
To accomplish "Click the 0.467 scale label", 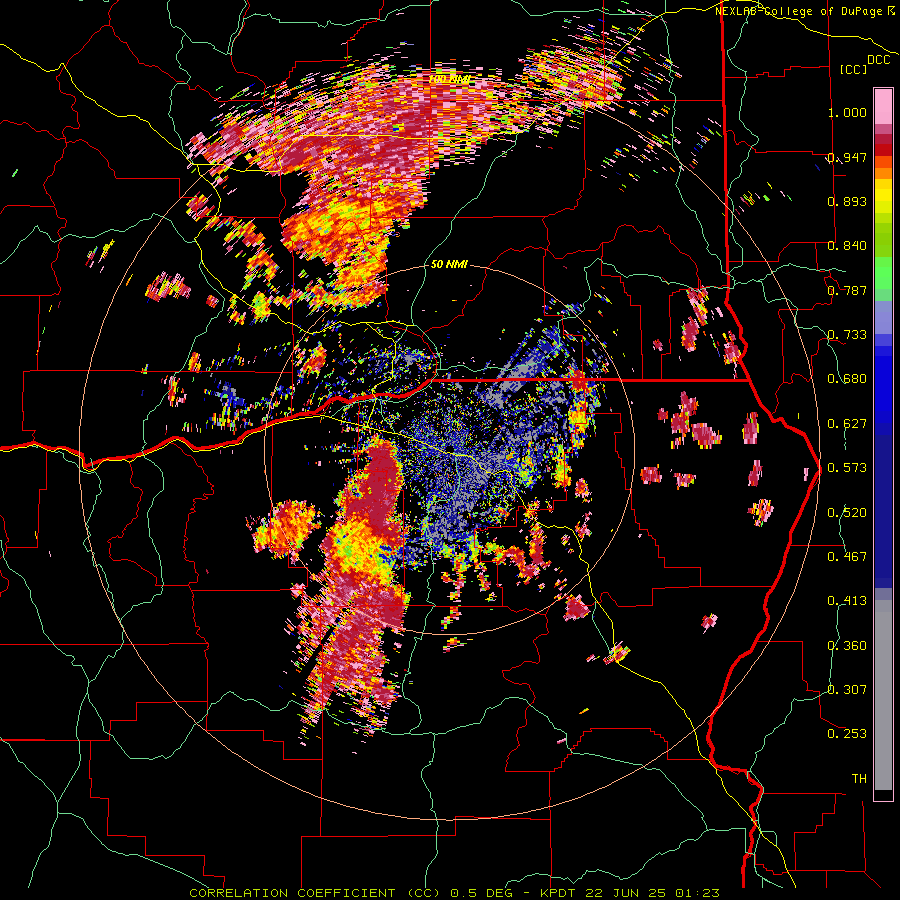I will click(x=847, y=557).
